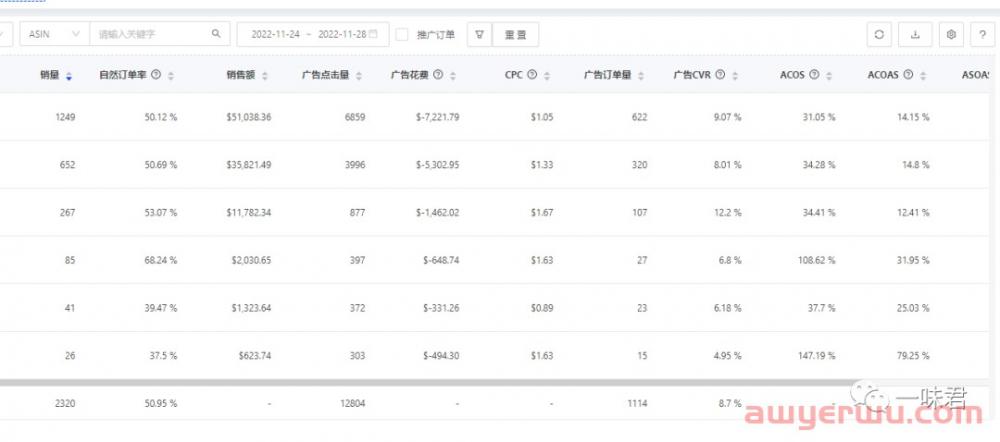
Task: Click the 重置 reset button
Action: pyautogui.click(x=515, y=34)
